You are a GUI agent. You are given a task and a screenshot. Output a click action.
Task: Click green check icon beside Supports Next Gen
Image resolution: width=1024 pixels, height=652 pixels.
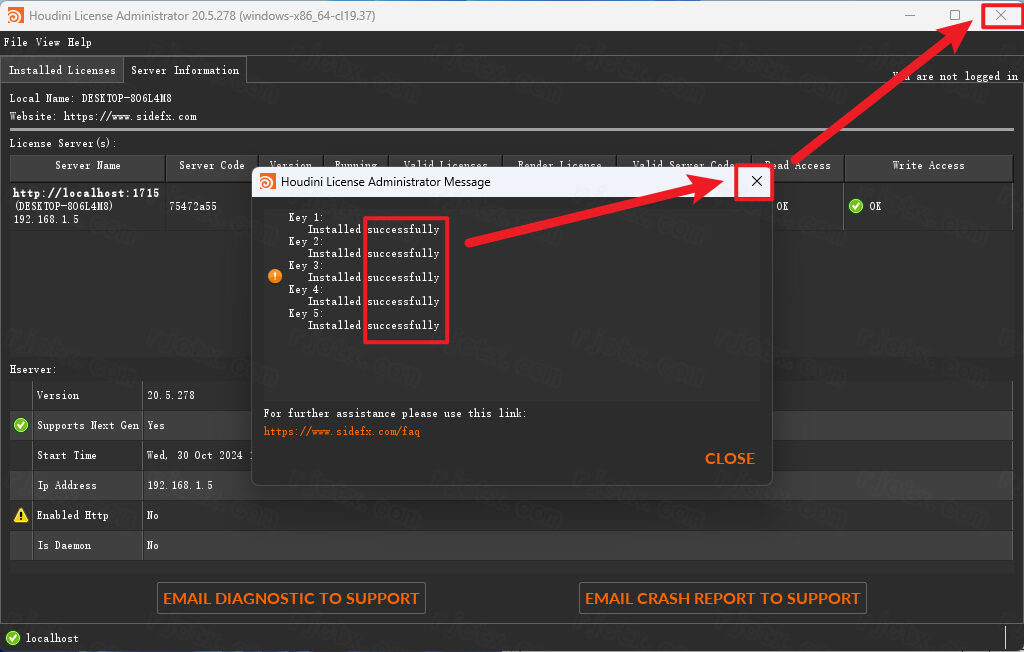tap(20, 425)
